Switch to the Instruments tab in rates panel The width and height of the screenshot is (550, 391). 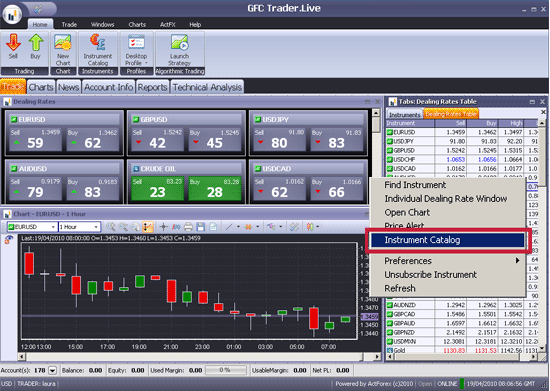click(404, 114)
